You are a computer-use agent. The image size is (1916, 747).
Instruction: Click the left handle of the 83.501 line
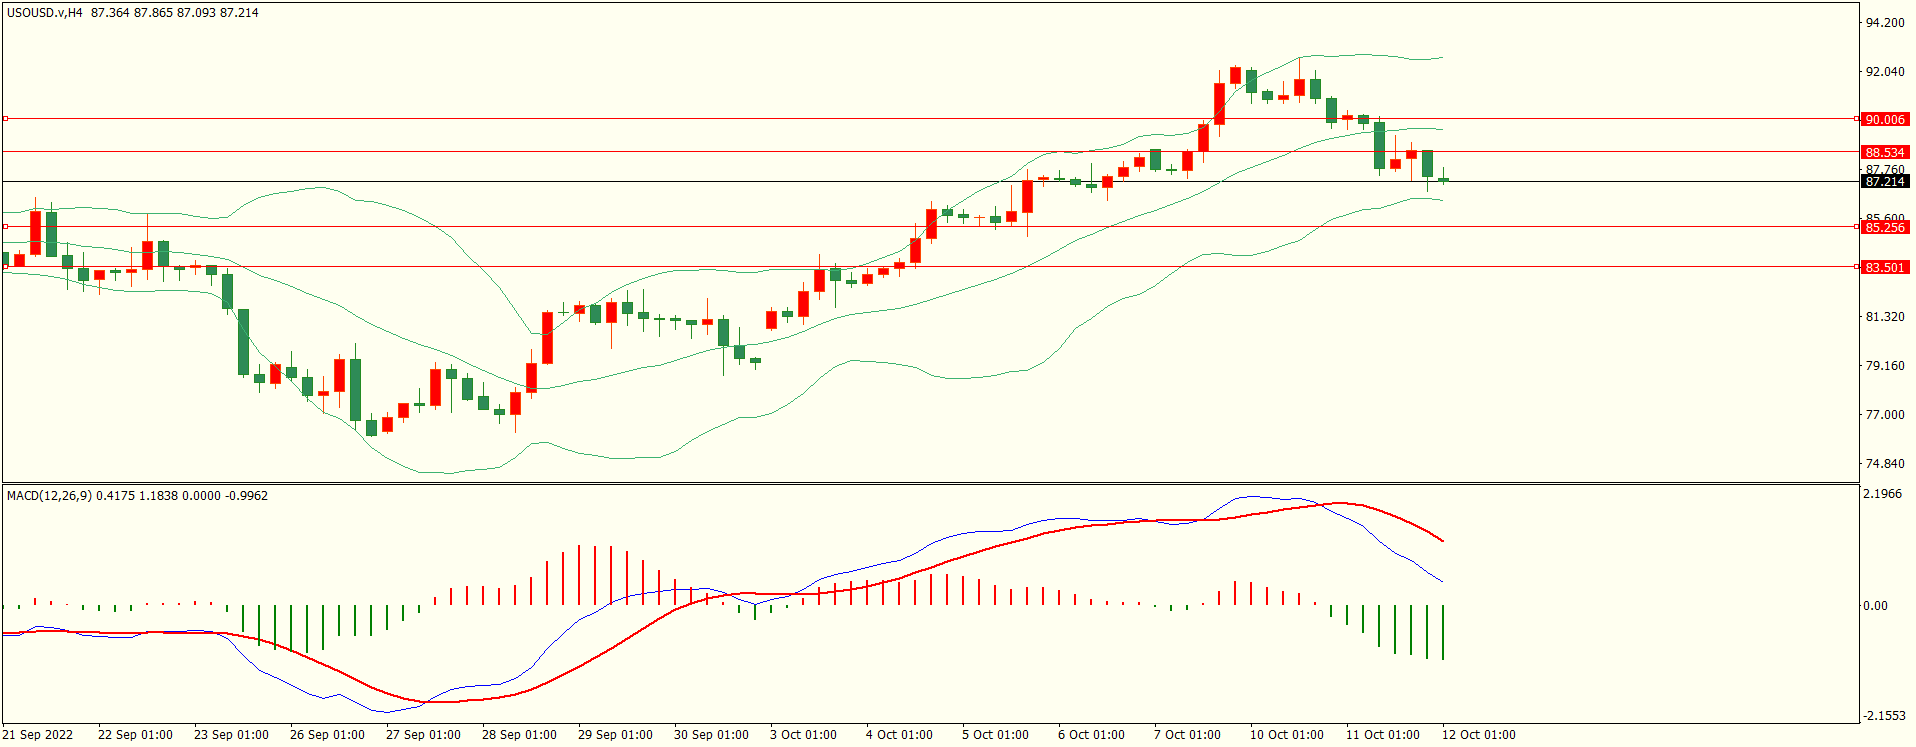coord(6,267)
